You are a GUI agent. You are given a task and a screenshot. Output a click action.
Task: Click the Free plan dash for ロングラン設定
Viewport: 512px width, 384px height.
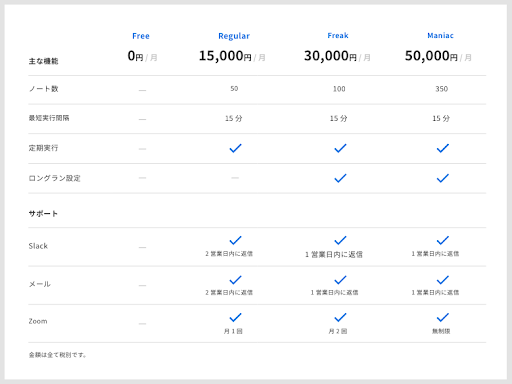pos(142,178)
